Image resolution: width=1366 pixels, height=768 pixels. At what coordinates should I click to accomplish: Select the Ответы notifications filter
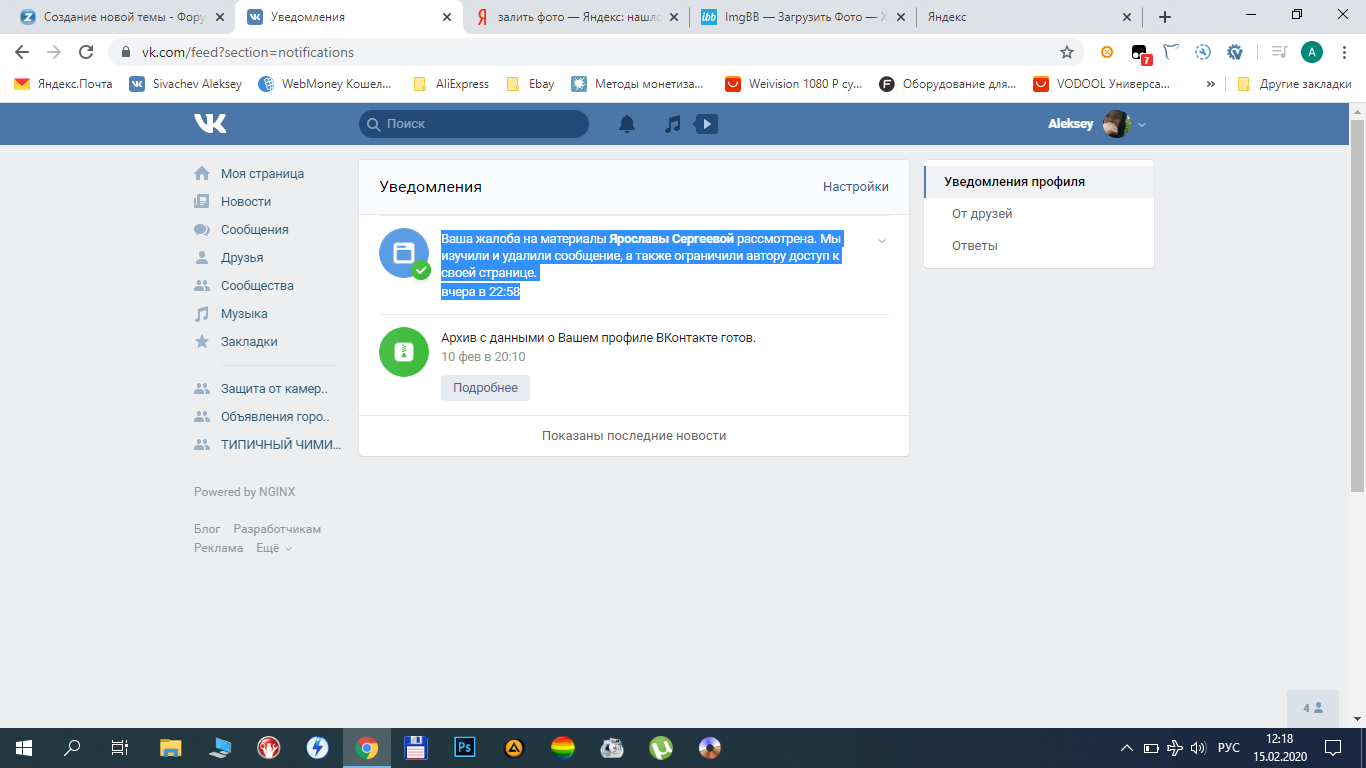click(974, 246)
